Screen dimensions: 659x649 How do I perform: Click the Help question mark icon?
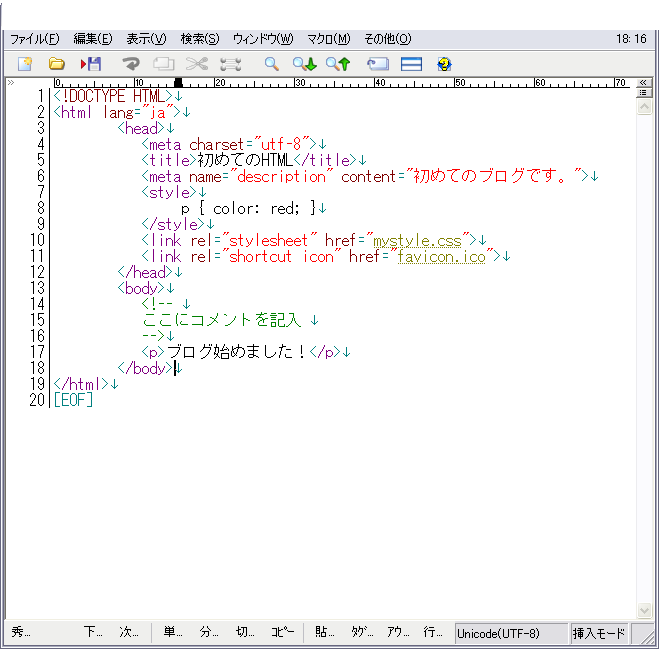point(444,64)
